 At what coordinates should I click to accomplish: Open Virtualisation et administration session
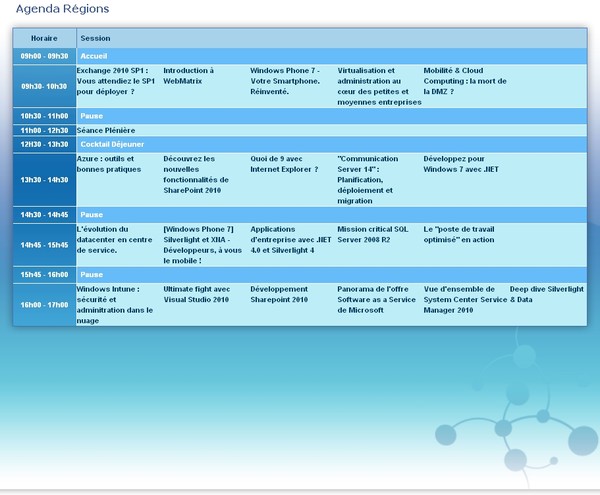(379, 86)
